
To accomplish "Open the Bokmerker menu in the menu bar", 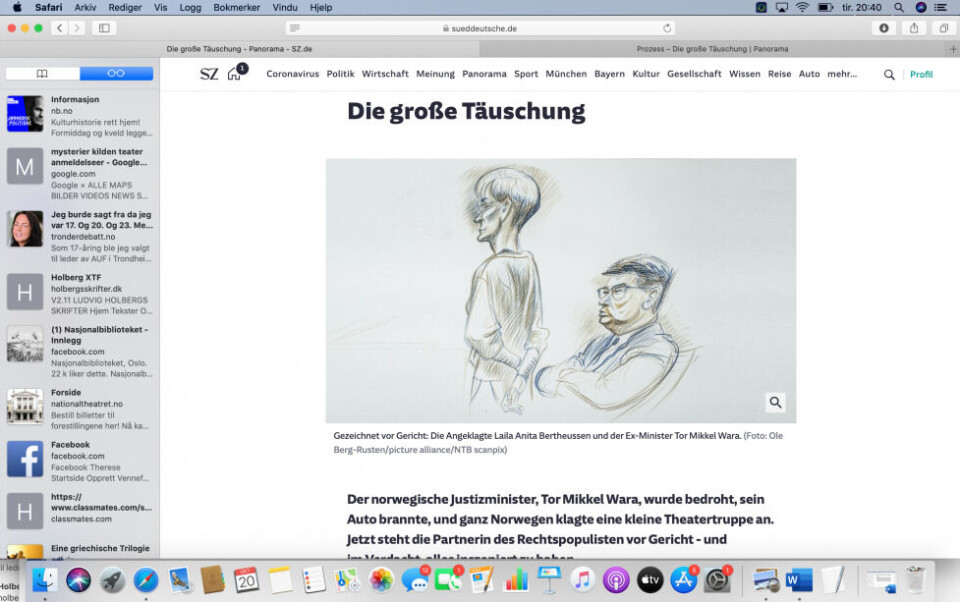I will pyautogui.click(x=236, y=7).
